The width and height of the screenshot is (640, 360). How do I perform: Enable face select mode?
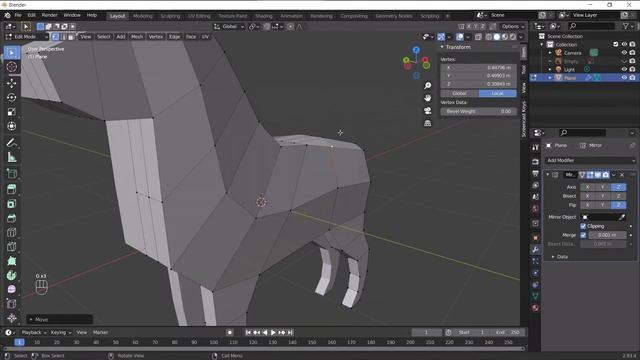click(71, 37)
